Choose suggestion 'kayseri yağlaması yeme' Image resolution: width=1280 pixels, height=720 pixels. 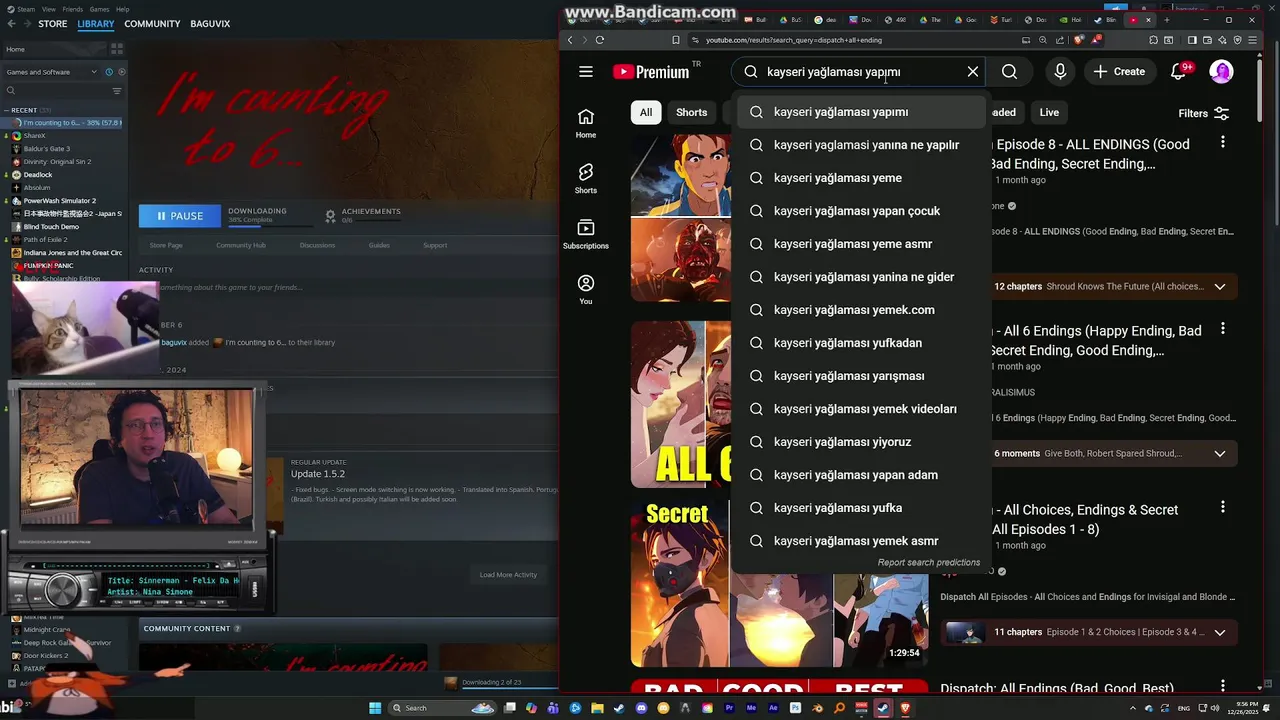coord(861,178)
